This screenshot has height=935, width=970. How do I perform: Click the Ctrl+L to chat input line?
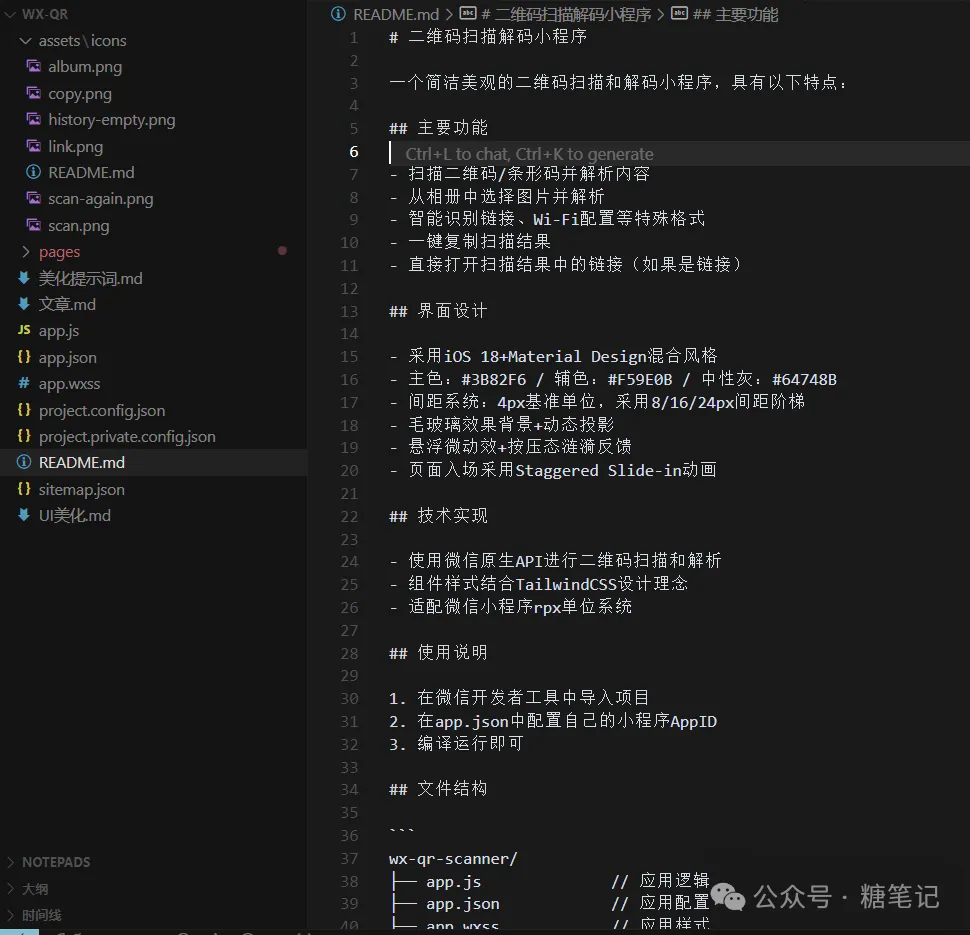[x=679, y=153]
